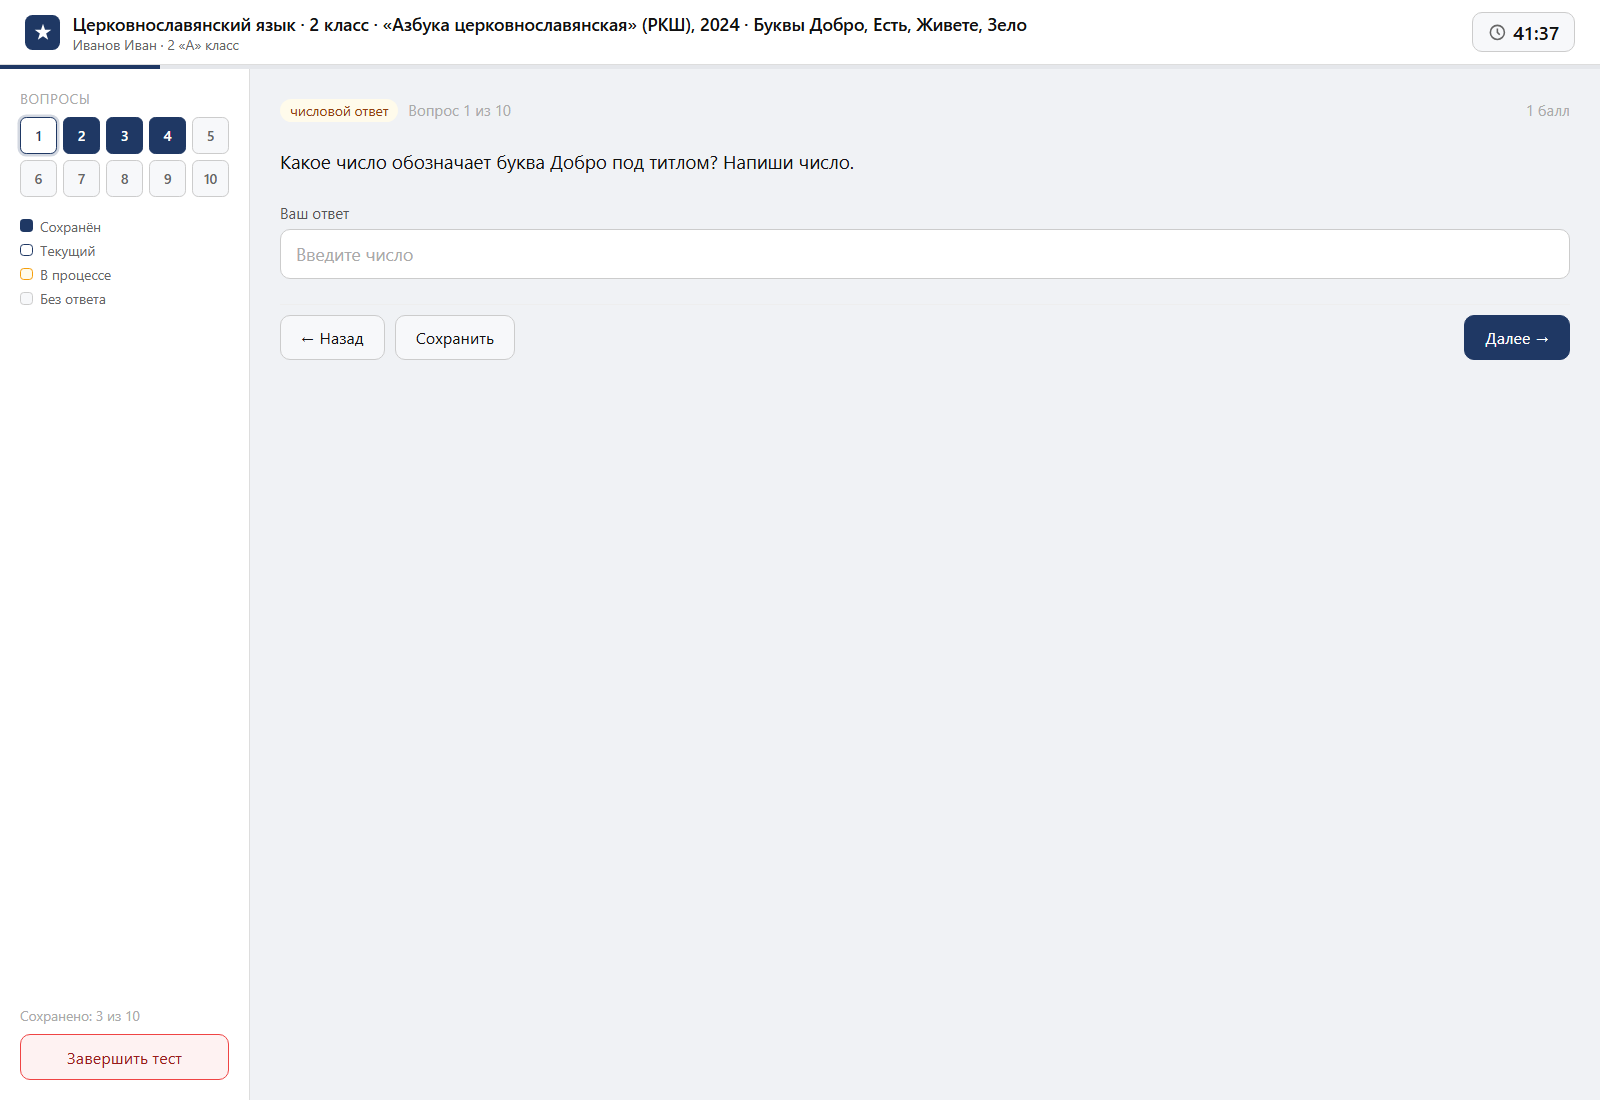The height and width of the screenshot is (1100, 1600).
Task: Jump to question 10
Action: (210, 179)
